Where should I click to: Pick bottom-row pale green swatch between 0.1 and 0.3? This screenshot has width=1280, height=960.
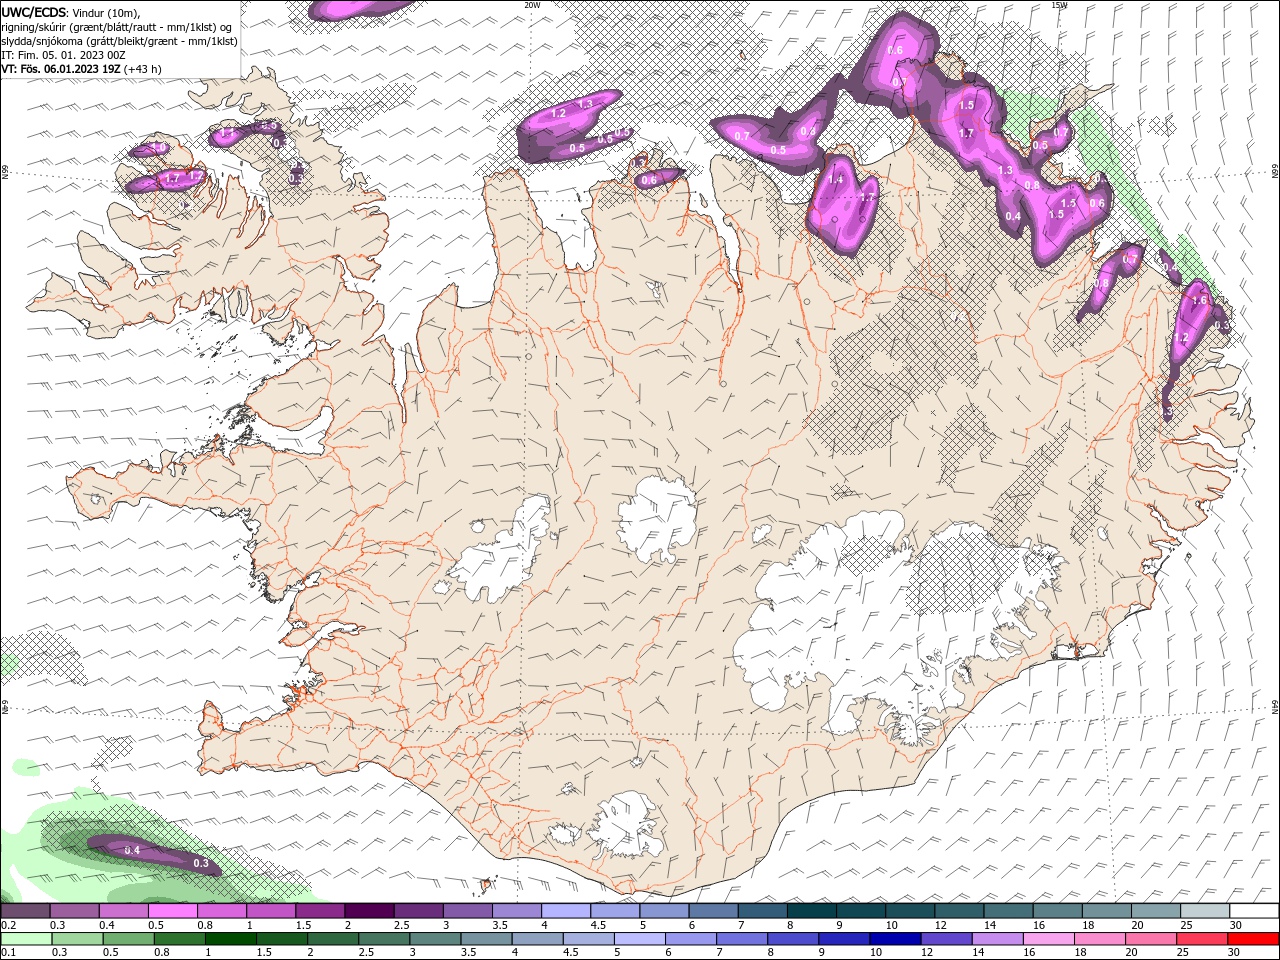[x=26, y=939]
